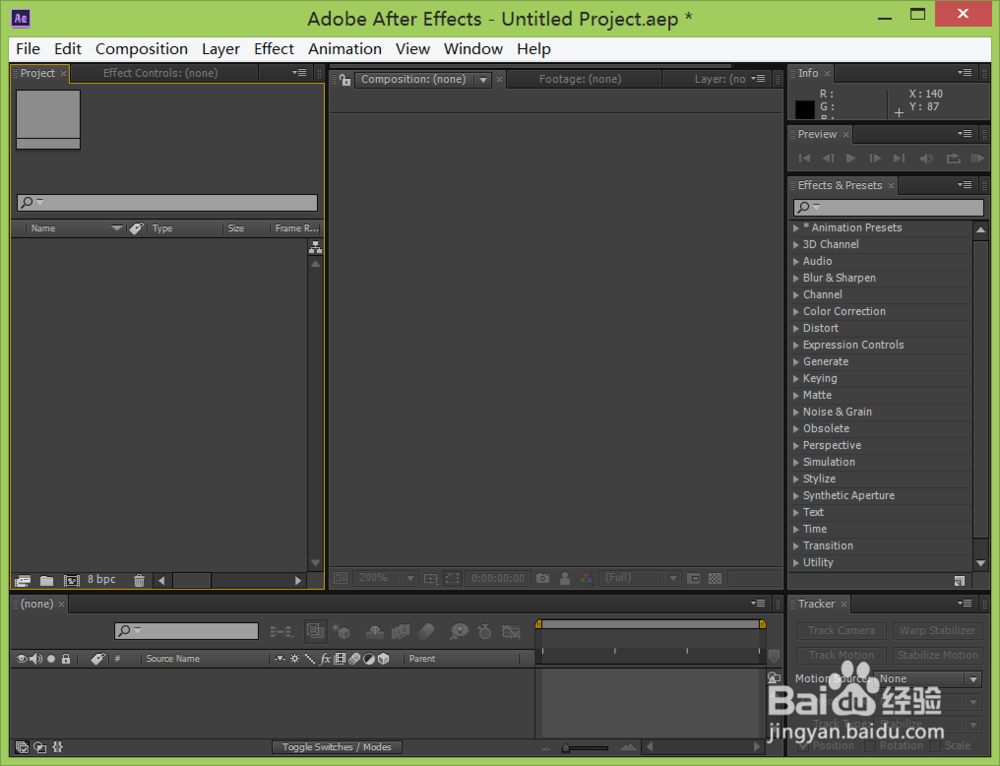
Task: Toggle audio mute speaker in Preview panel
Action: (x=926, y=158)
